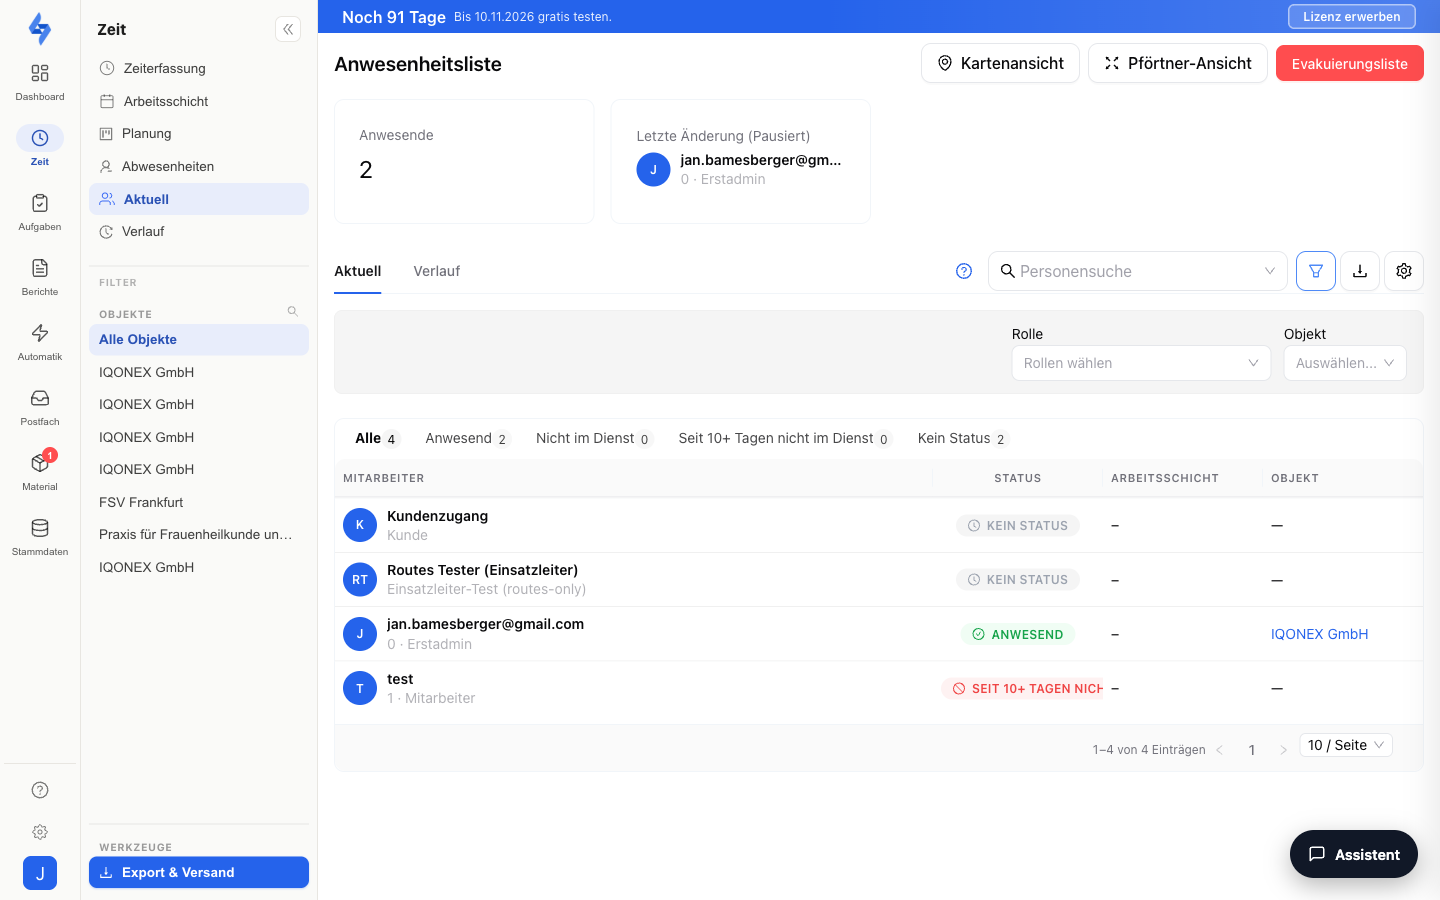This screenshot has height=900, width=1440.
Task: Open Arbeitsschicht menu item
Action: click(199, 101)
